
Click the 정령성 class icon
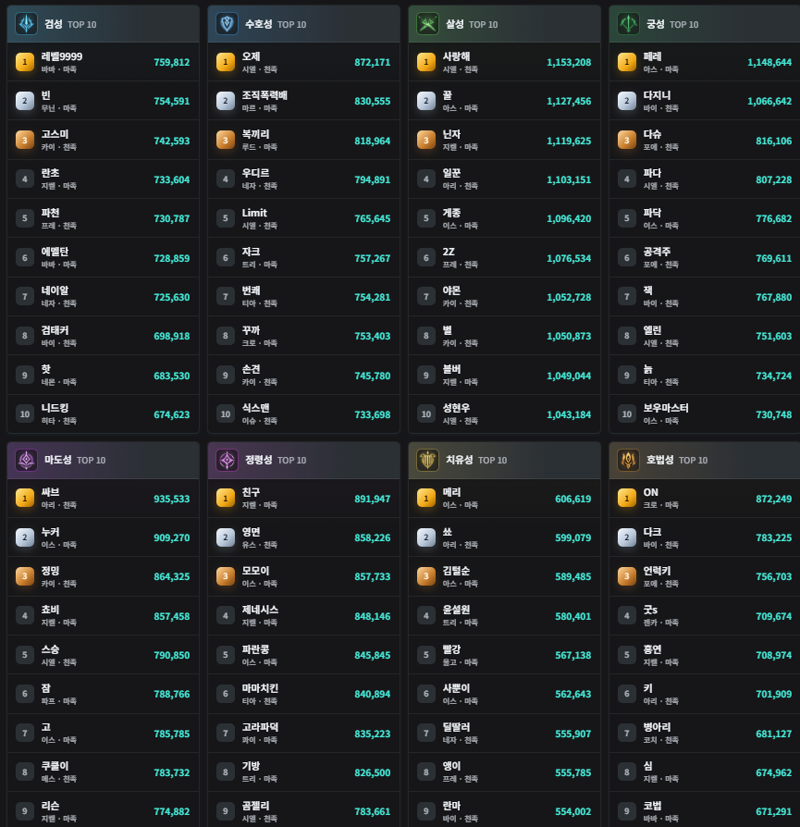pyautogui.click(x=227, y=460)
